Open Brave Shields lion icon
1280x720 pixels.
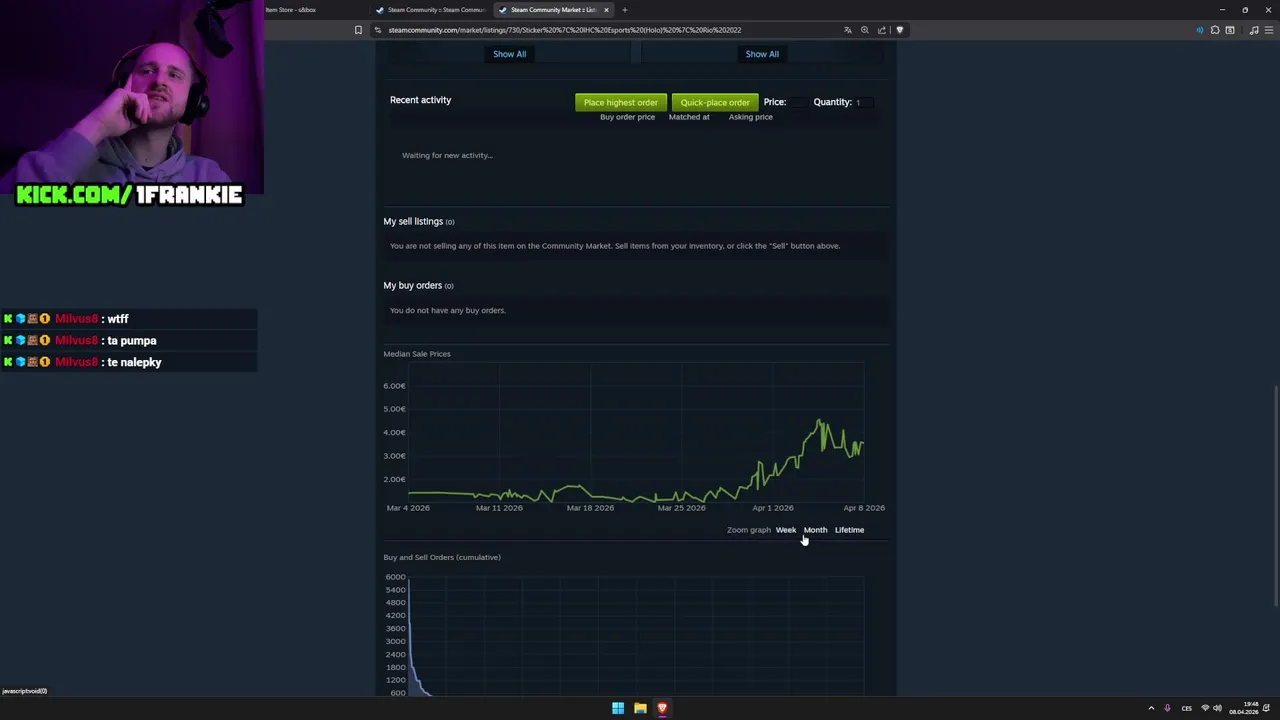click(x=899, y=30)
